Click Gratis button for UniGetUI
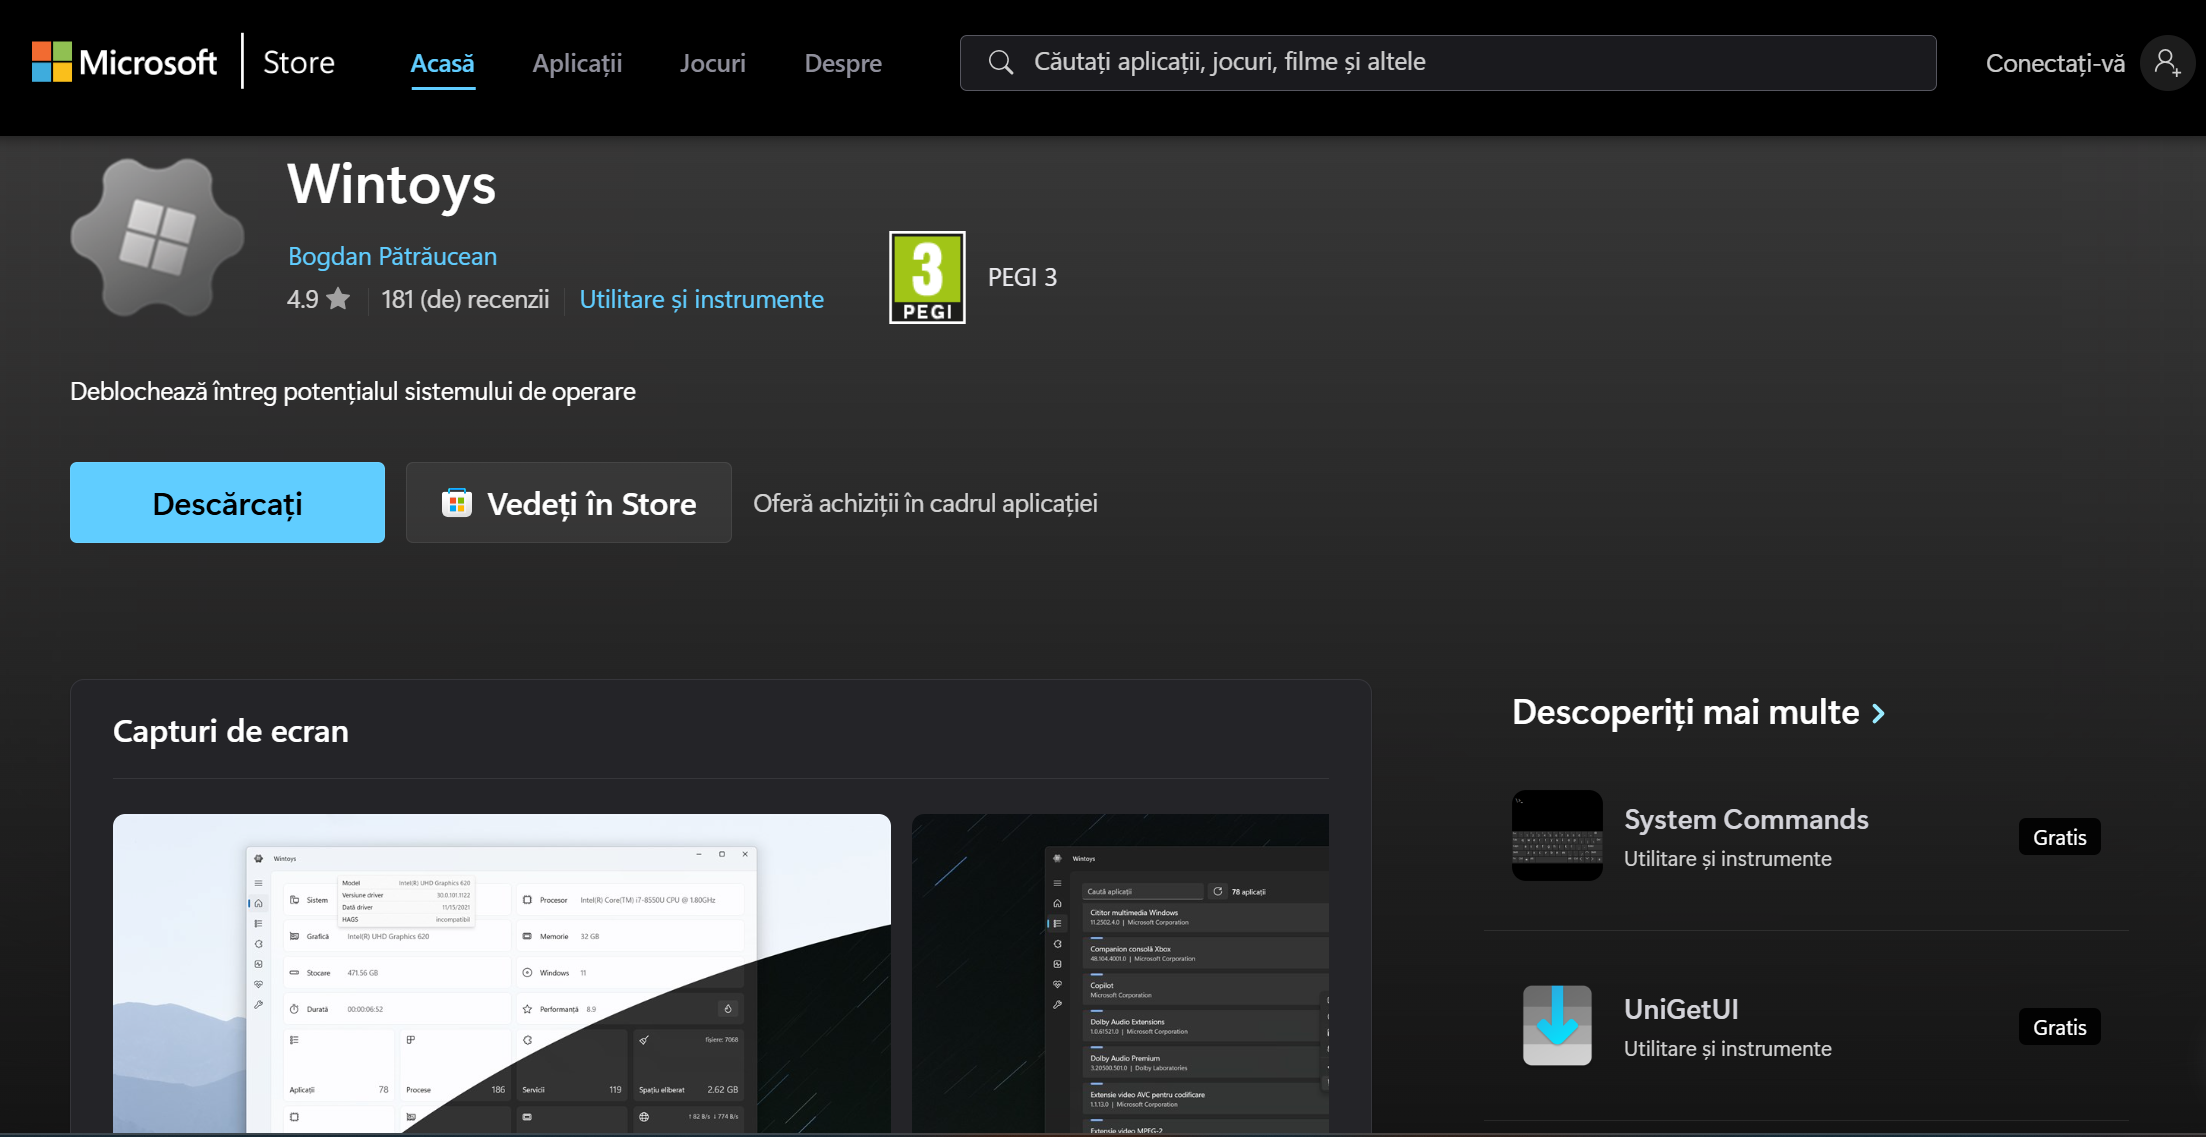This screenshot has height=1137, width=2206. coord(2059,1027)
